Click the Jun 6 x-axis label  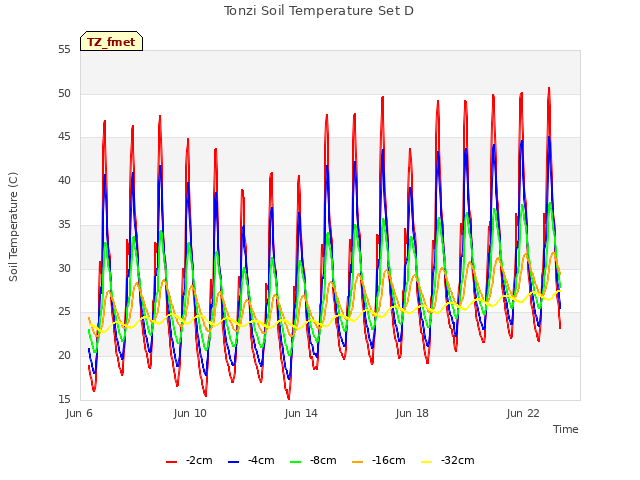coord(79,413)
